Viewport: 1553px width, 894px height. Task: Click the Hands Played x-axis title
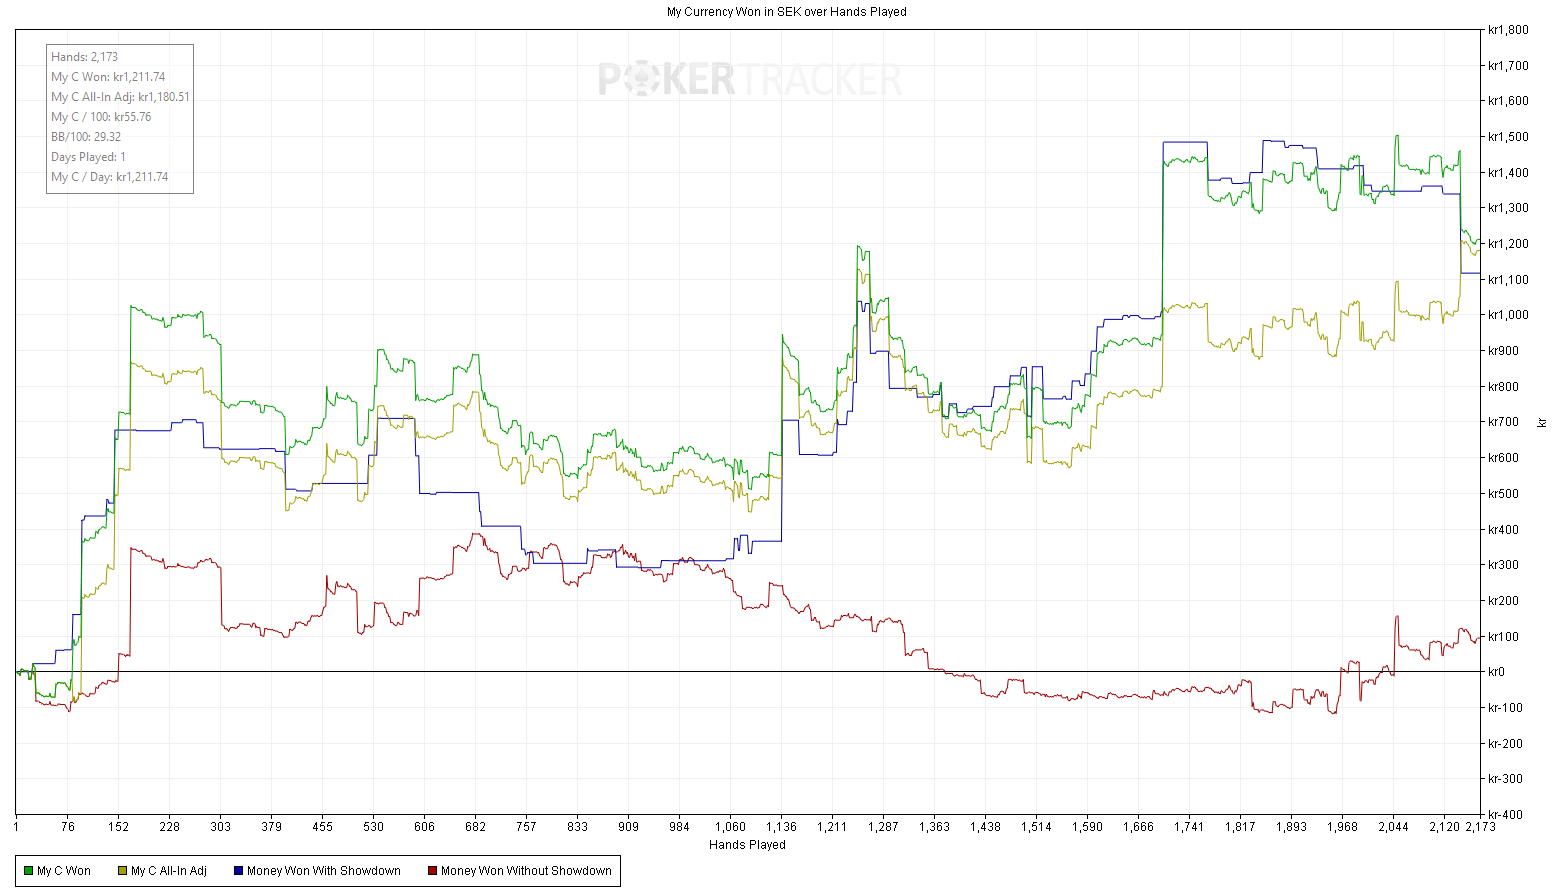pyautogui.click(x=747, y=845)
